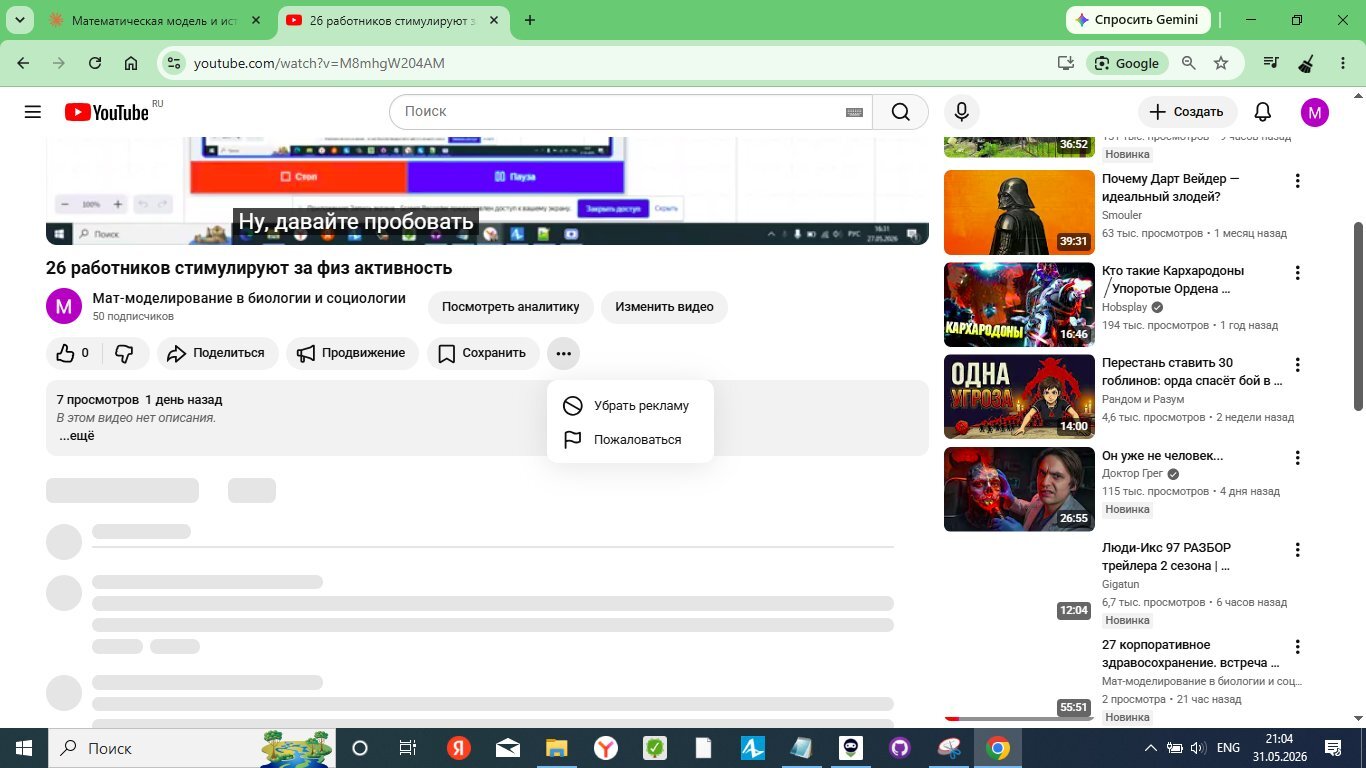The height and width of the screenshot is (768, 1366).
Task: Open Chrome three-dot main menu
Action: pyautogui.click(x=1341, y=63)
